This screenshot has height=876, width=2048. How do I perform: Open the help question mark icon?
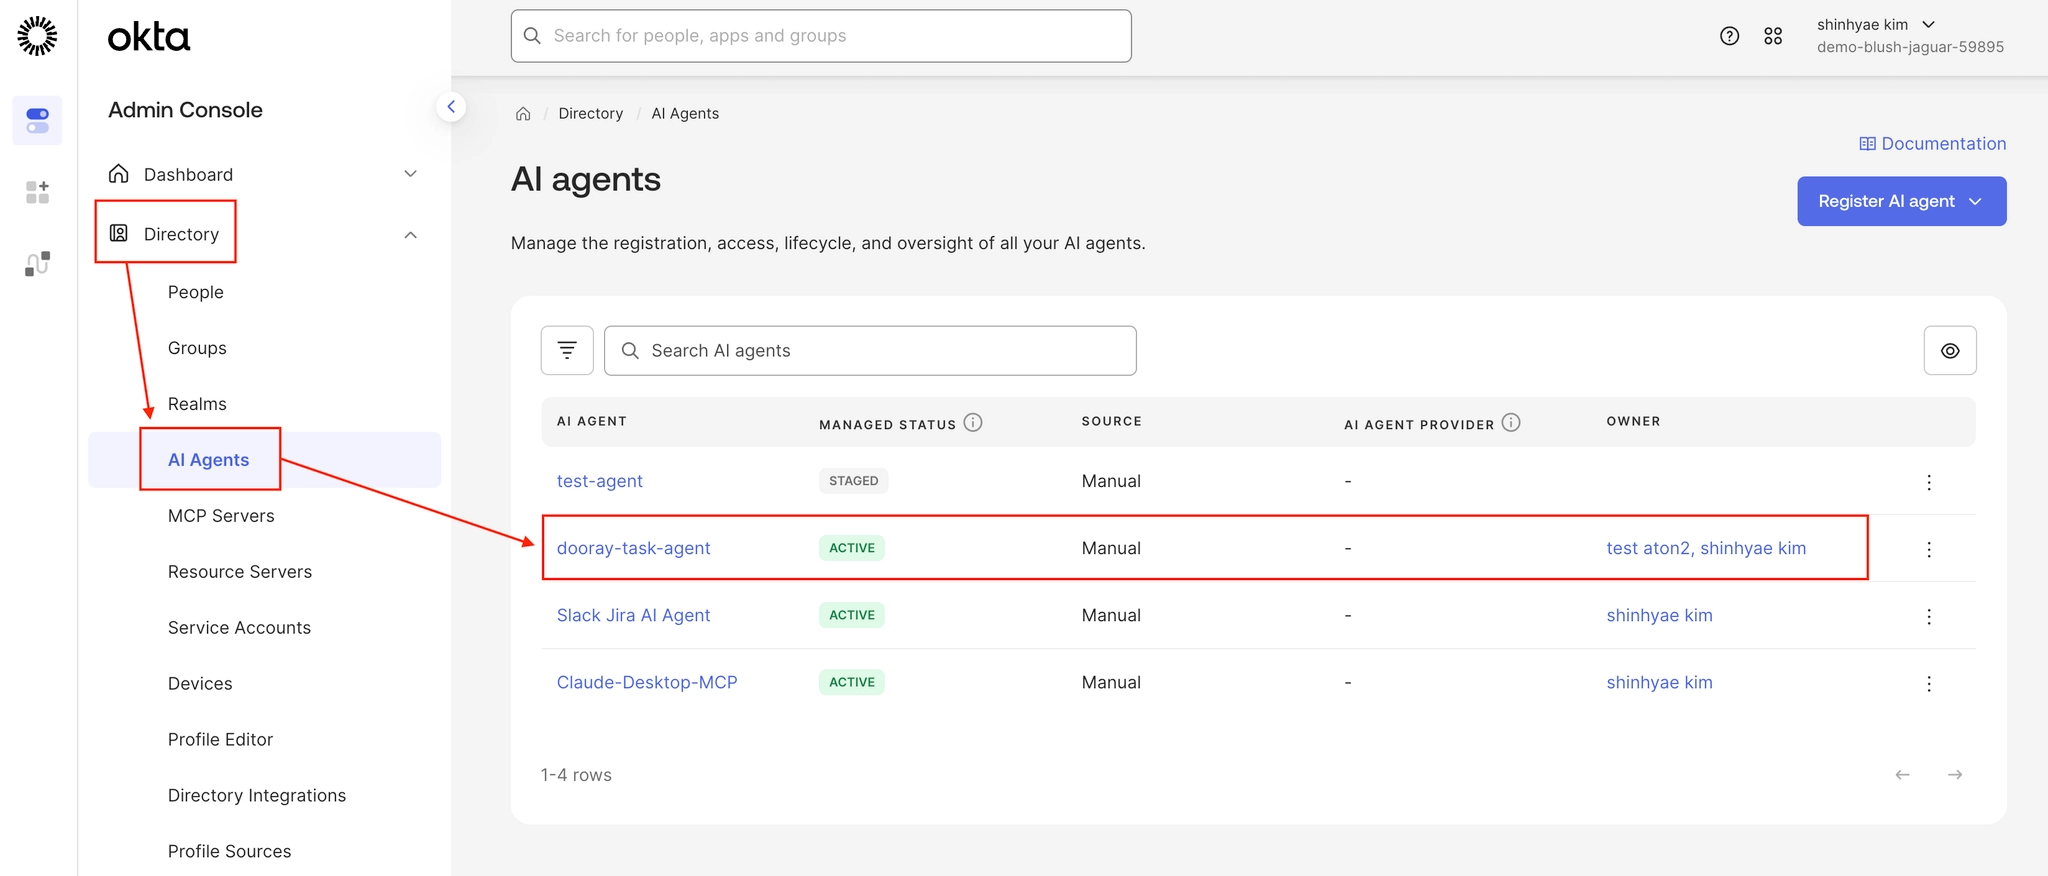1729,36
